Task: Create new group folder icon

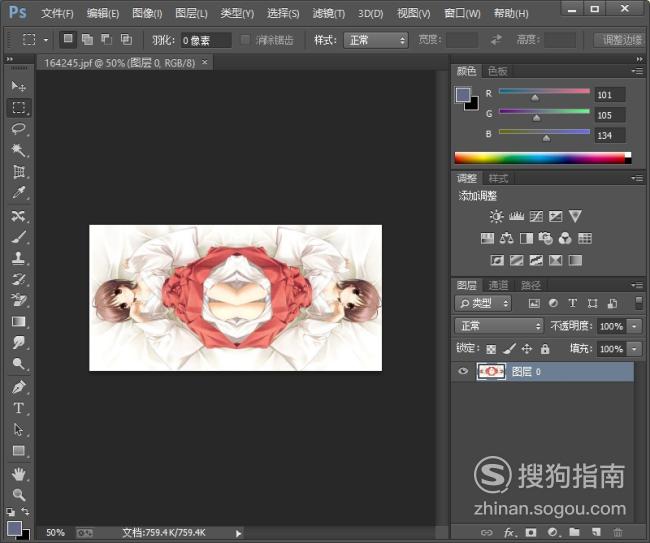Action: [x=574, y=532]
